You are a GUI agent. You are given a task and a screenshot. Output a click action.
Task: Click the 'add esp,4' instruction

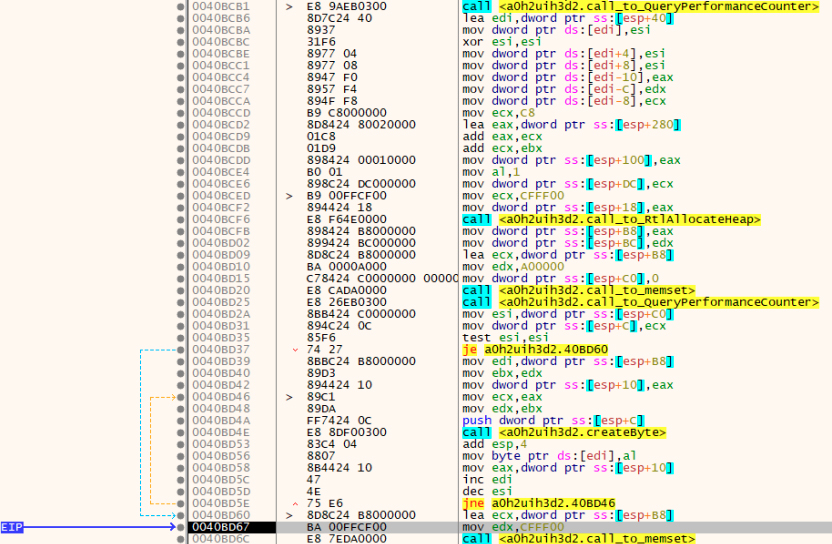tap(494, 444)
